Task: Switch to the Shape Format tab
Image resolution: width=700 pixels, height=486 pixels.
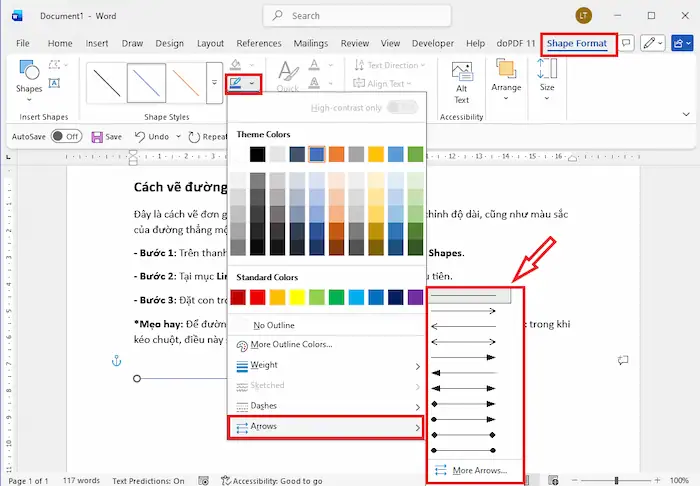Action: (x=579, y=44)
